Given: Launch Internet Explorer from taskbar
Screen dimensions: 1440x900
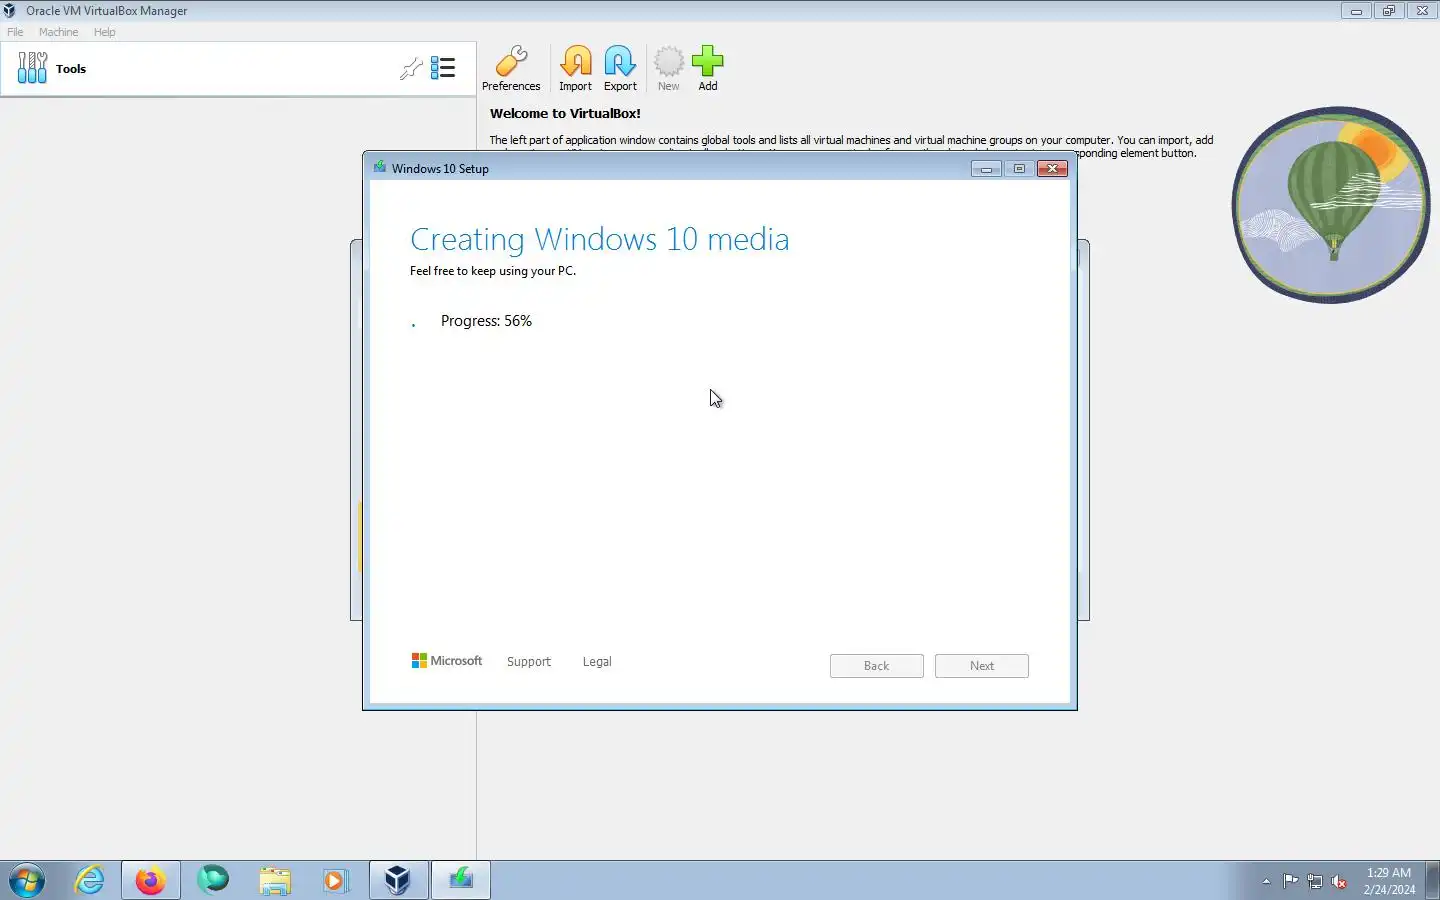Looking at the screenshot, I should coord(90,880).
